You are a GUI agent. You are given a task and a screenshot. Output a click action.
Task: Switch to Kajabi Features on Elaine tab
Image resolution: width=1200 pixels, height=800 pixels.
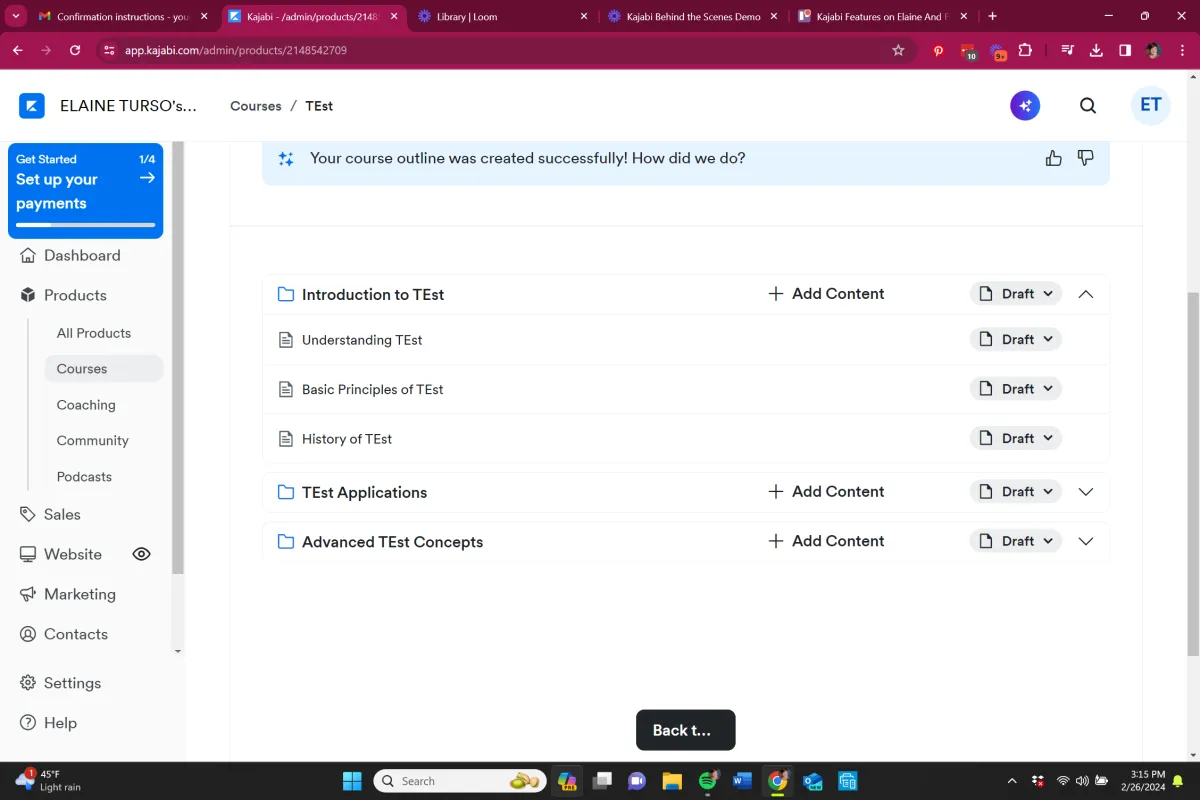pos(883,16)
